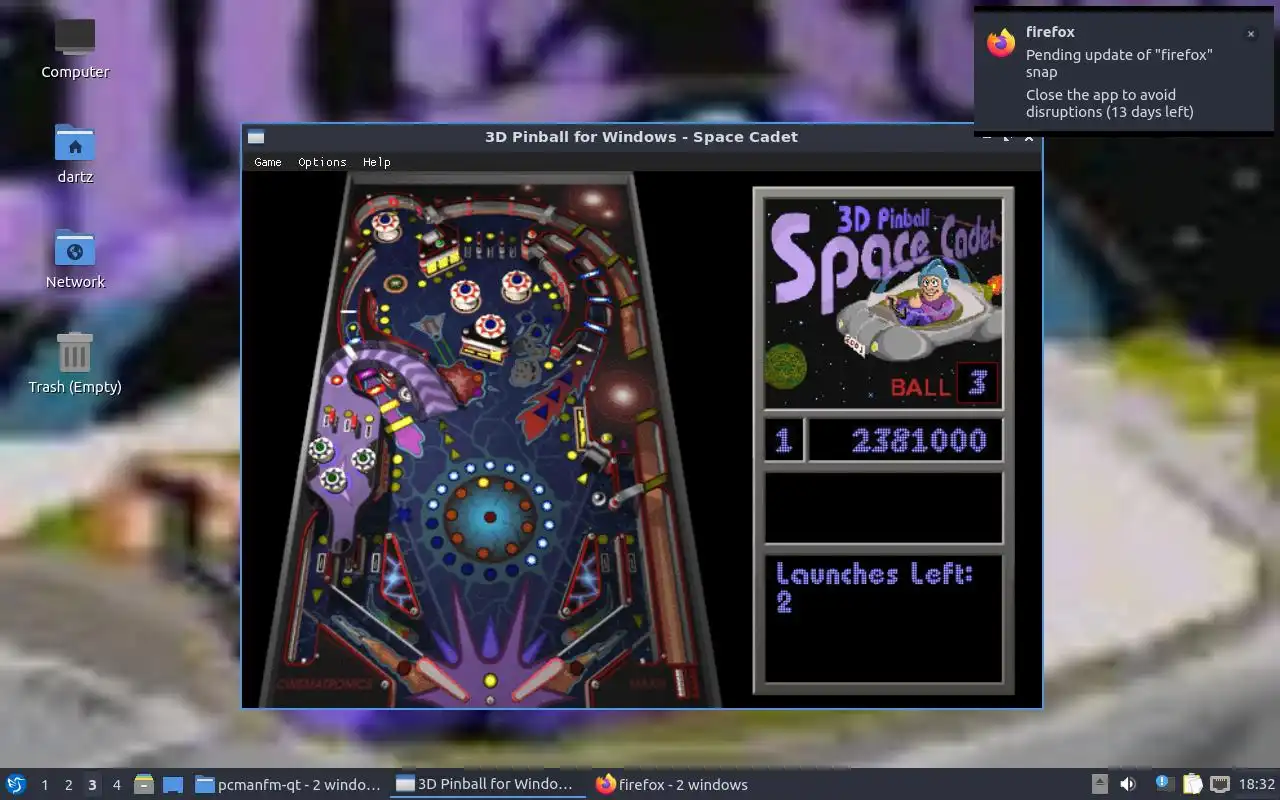Click the Launches Left message text
The width and height of the screenshot is (1280, 800).
click(874, 587)
